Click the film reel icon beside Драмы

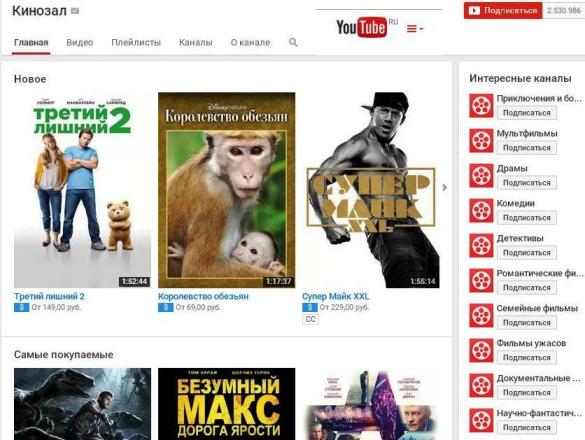pyautogui.click(x=481, y=176)
